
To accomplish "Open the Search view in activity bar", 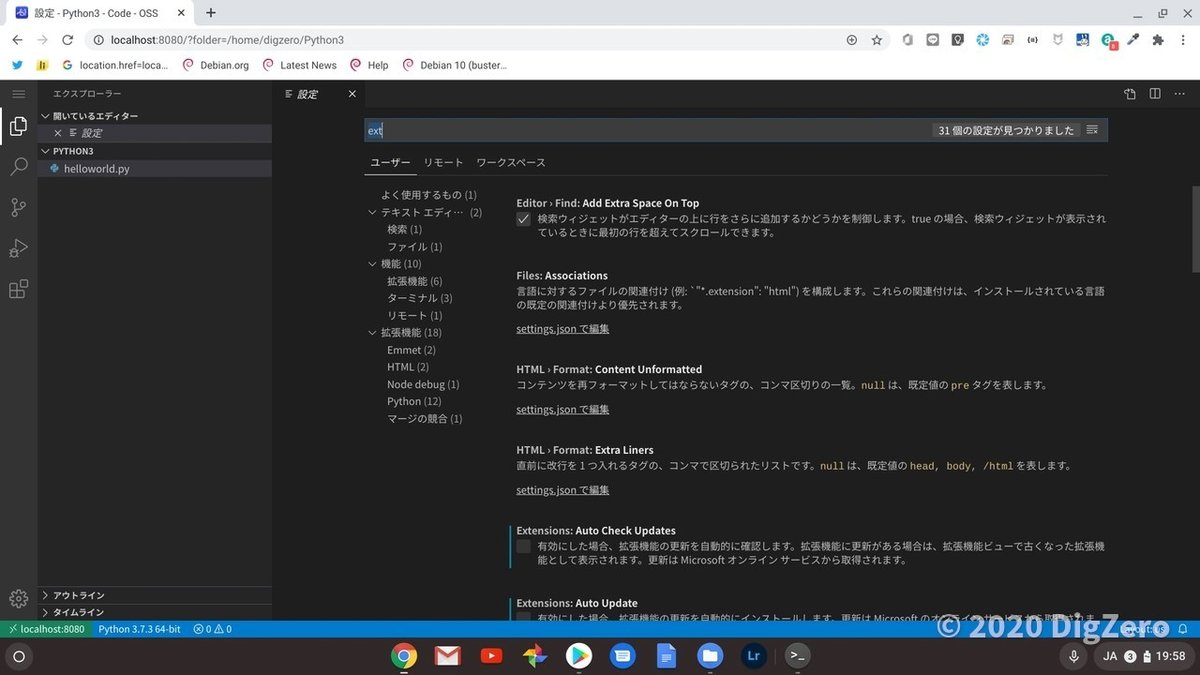I will click(x=18, y=167).
